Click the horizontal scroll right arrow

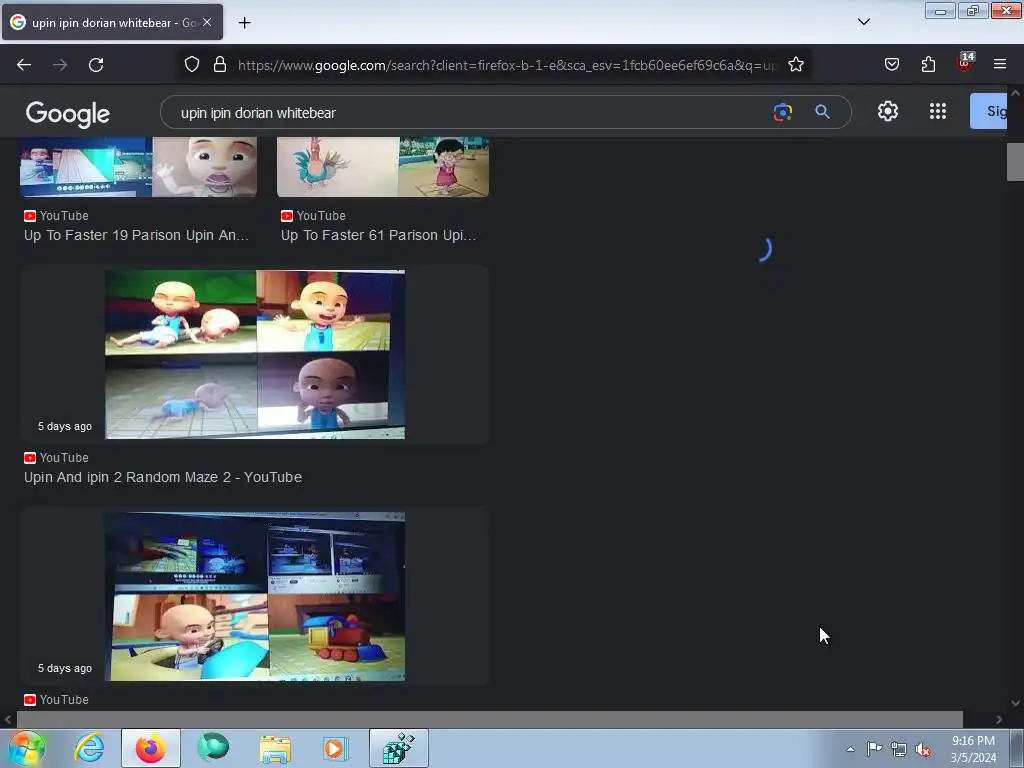999,719
